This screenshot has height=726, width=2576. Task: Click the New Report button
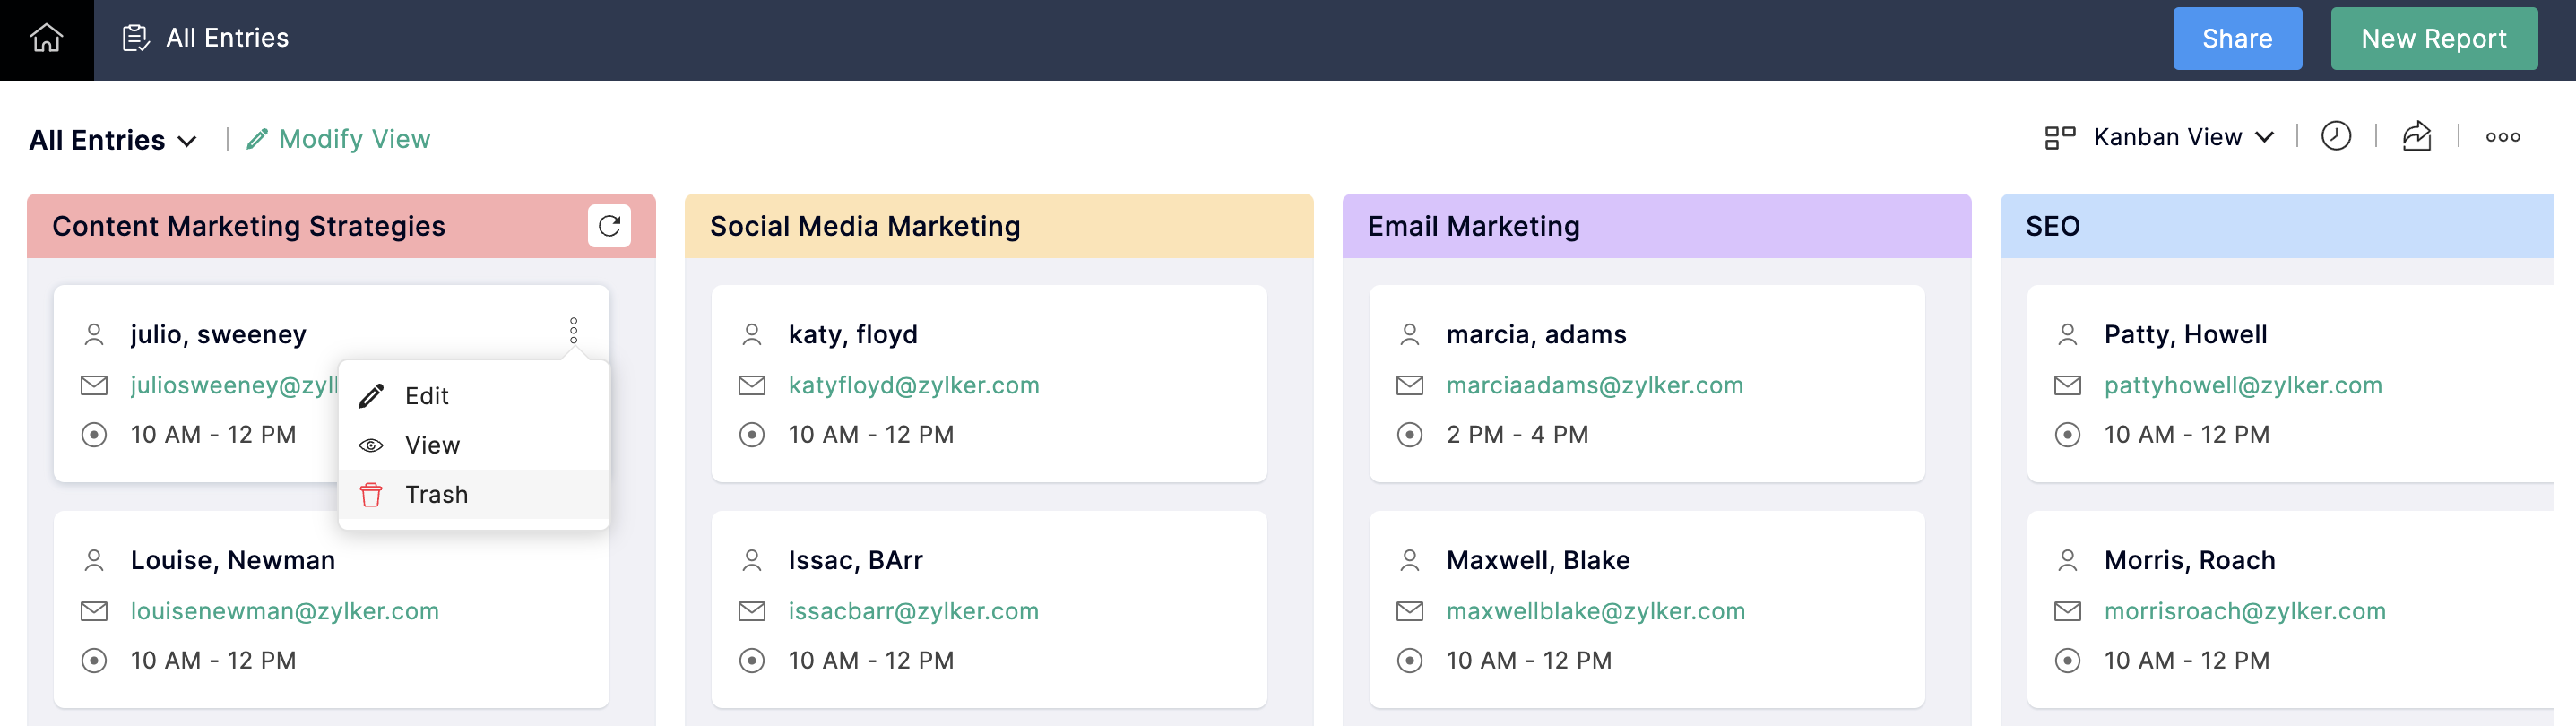2432,39
